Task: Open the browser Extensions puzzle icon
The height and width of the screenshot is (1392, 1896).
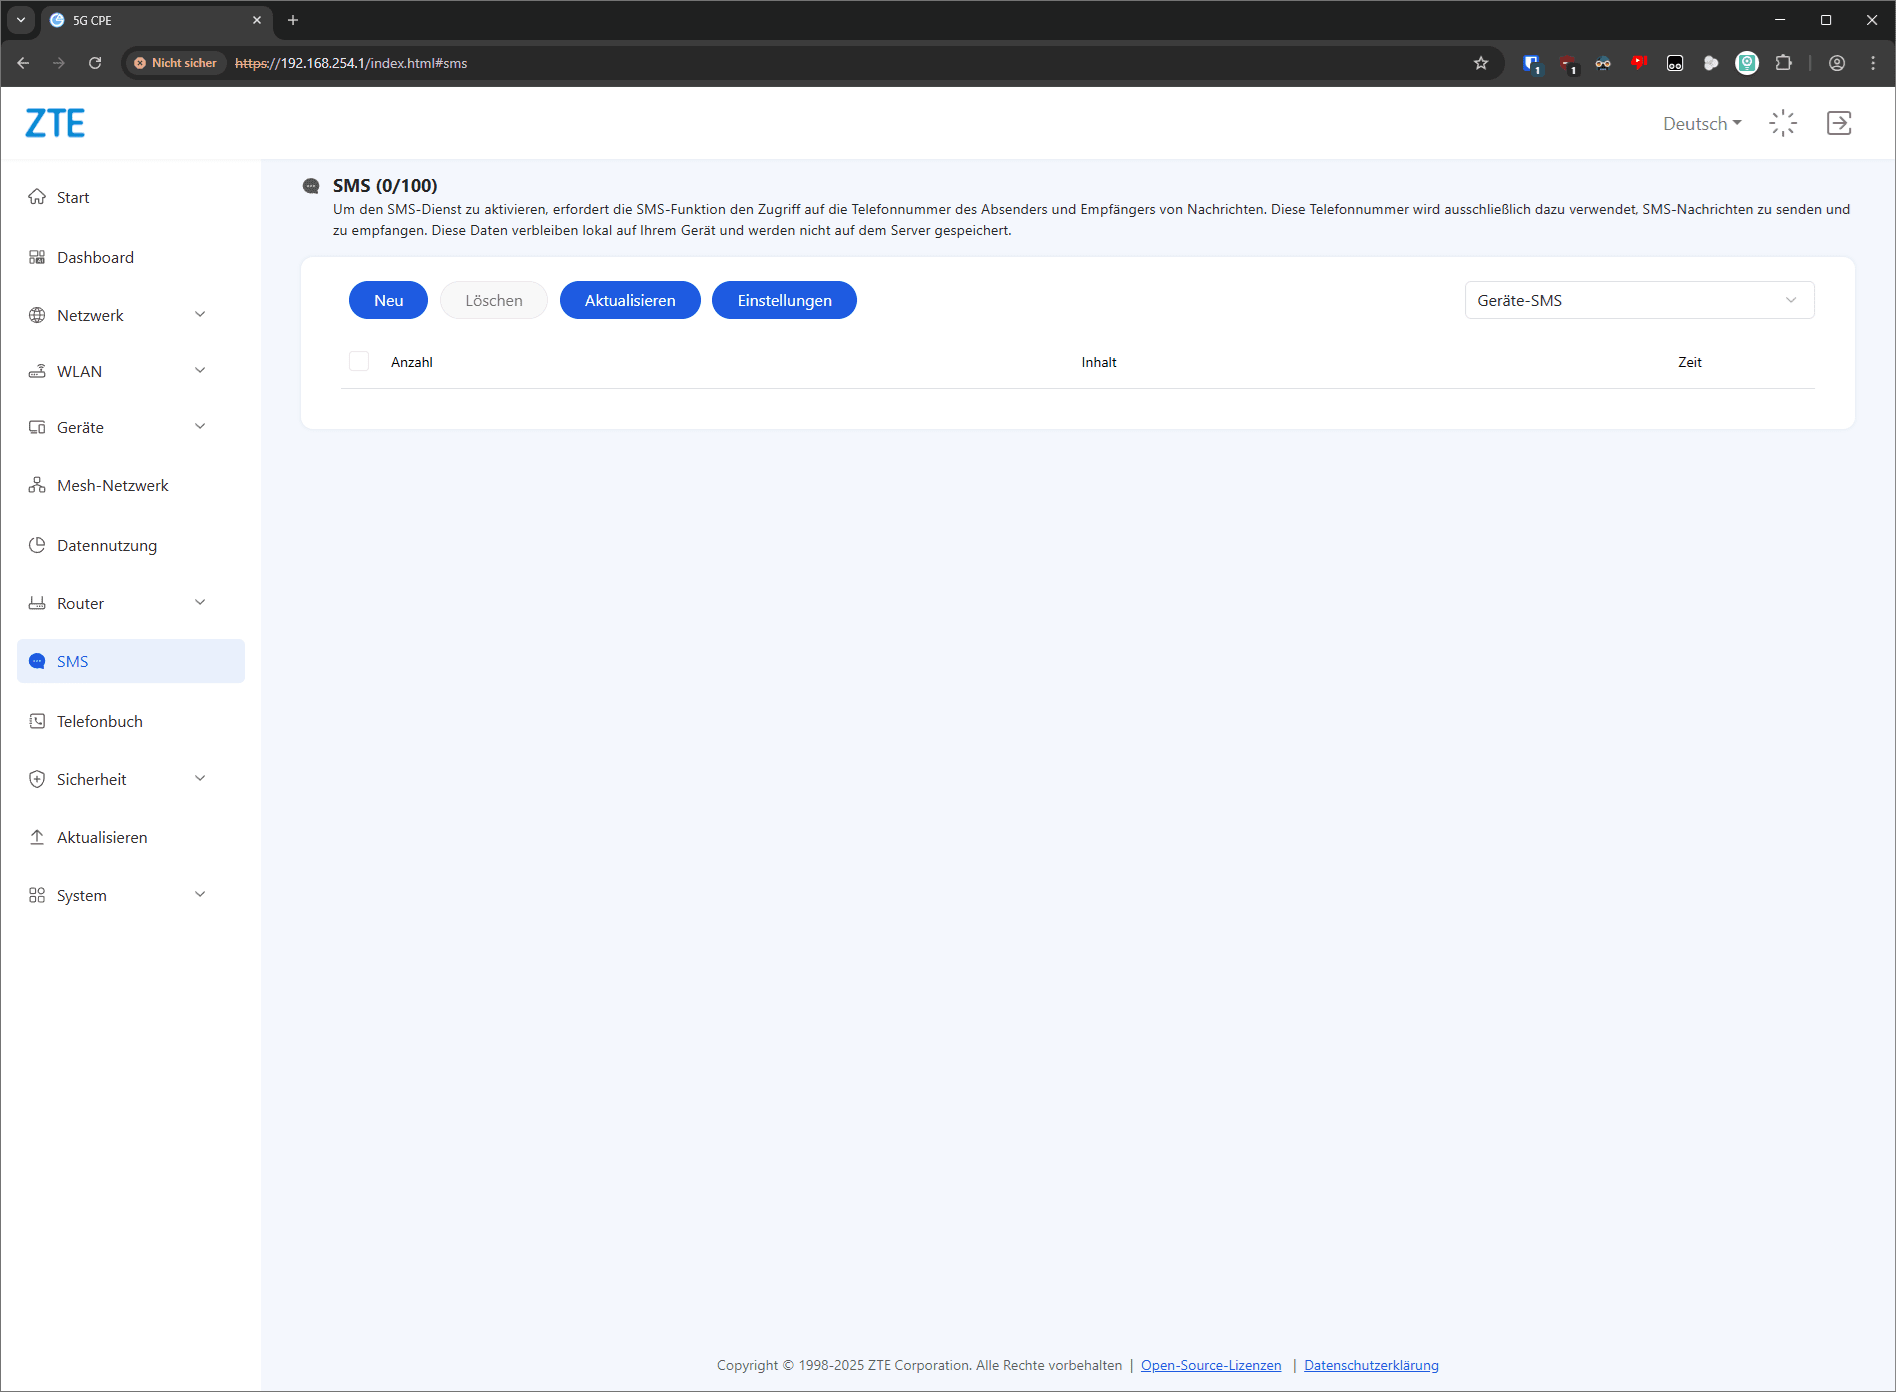Action: tap(1783, 63)
